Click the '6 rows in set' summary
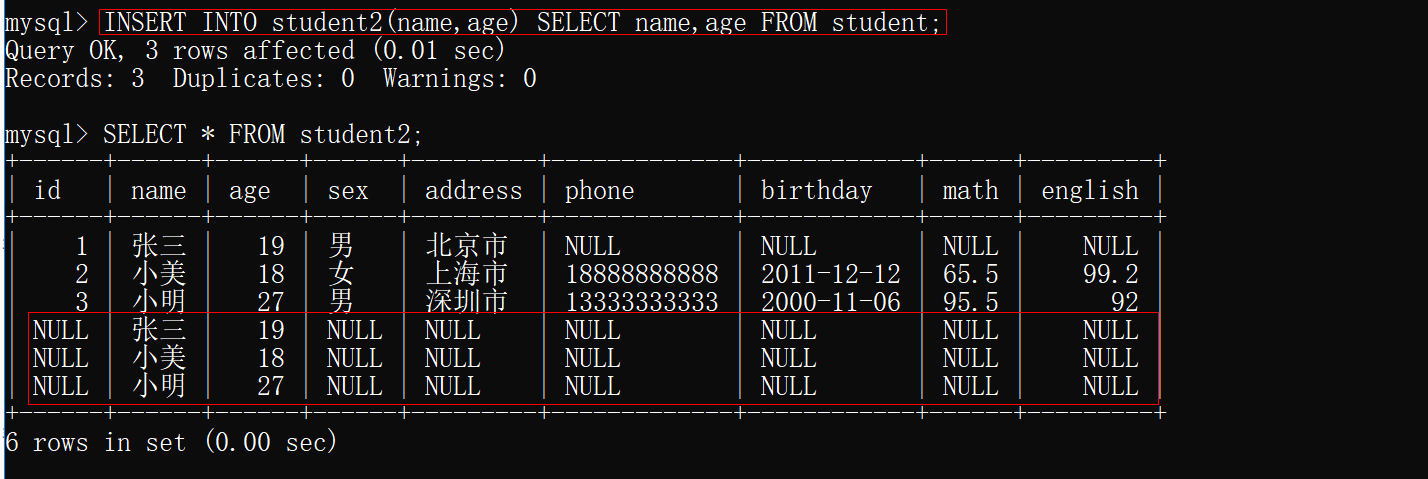 [171, 442]
